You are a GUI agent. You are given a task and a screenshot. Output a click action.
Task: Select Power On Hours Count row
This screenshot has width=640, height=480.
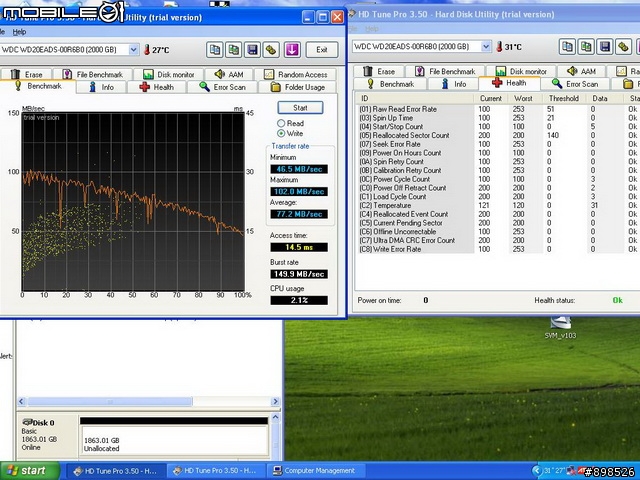(x=498, y=153)
